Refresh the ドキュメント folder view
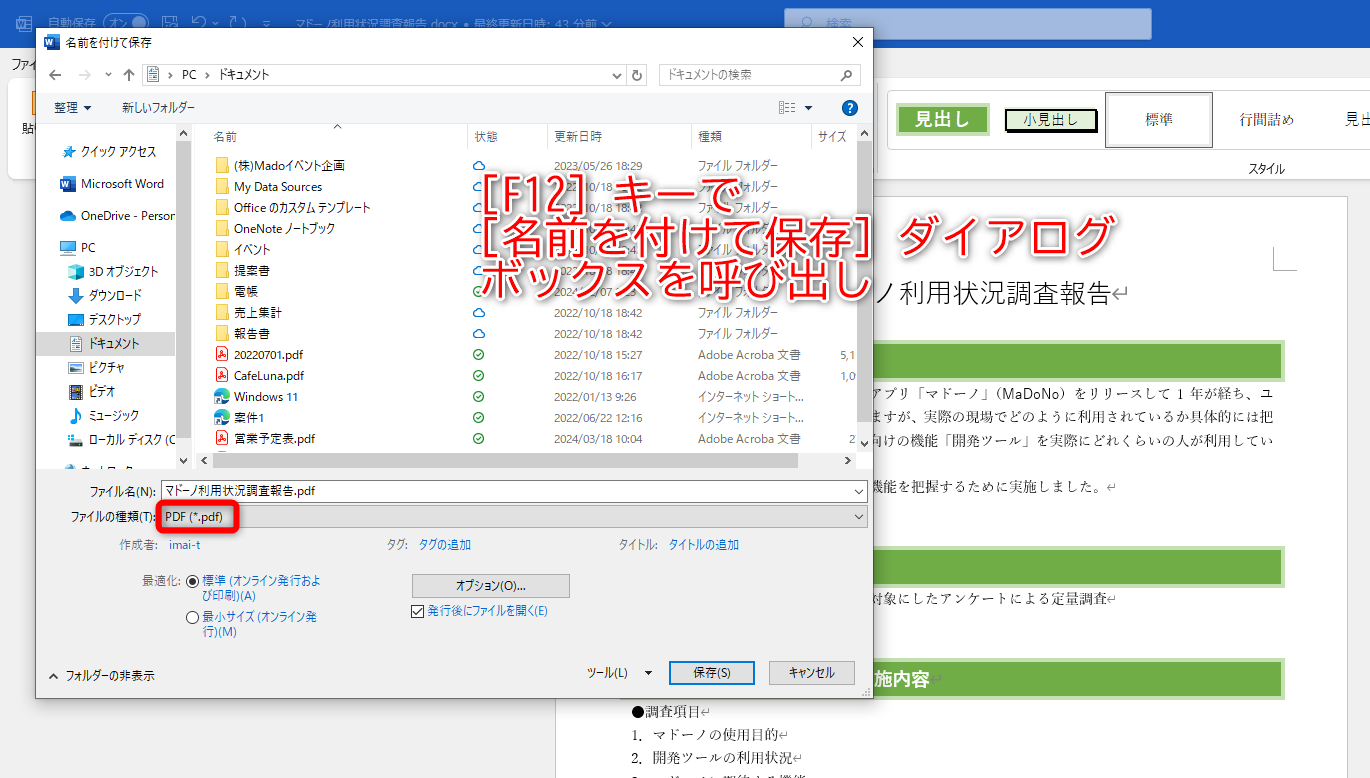This screenshot has width=1370, height=778. [637, 74]
